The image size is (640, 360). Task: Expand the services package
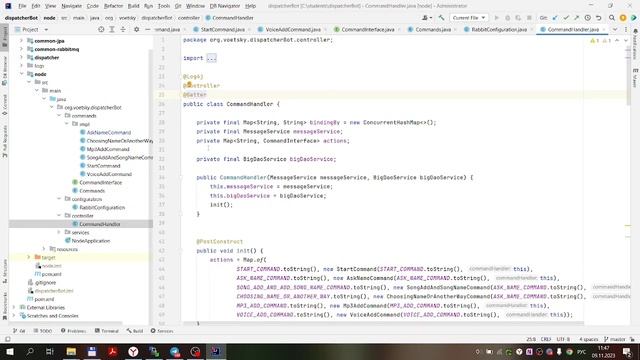[59, 232]
